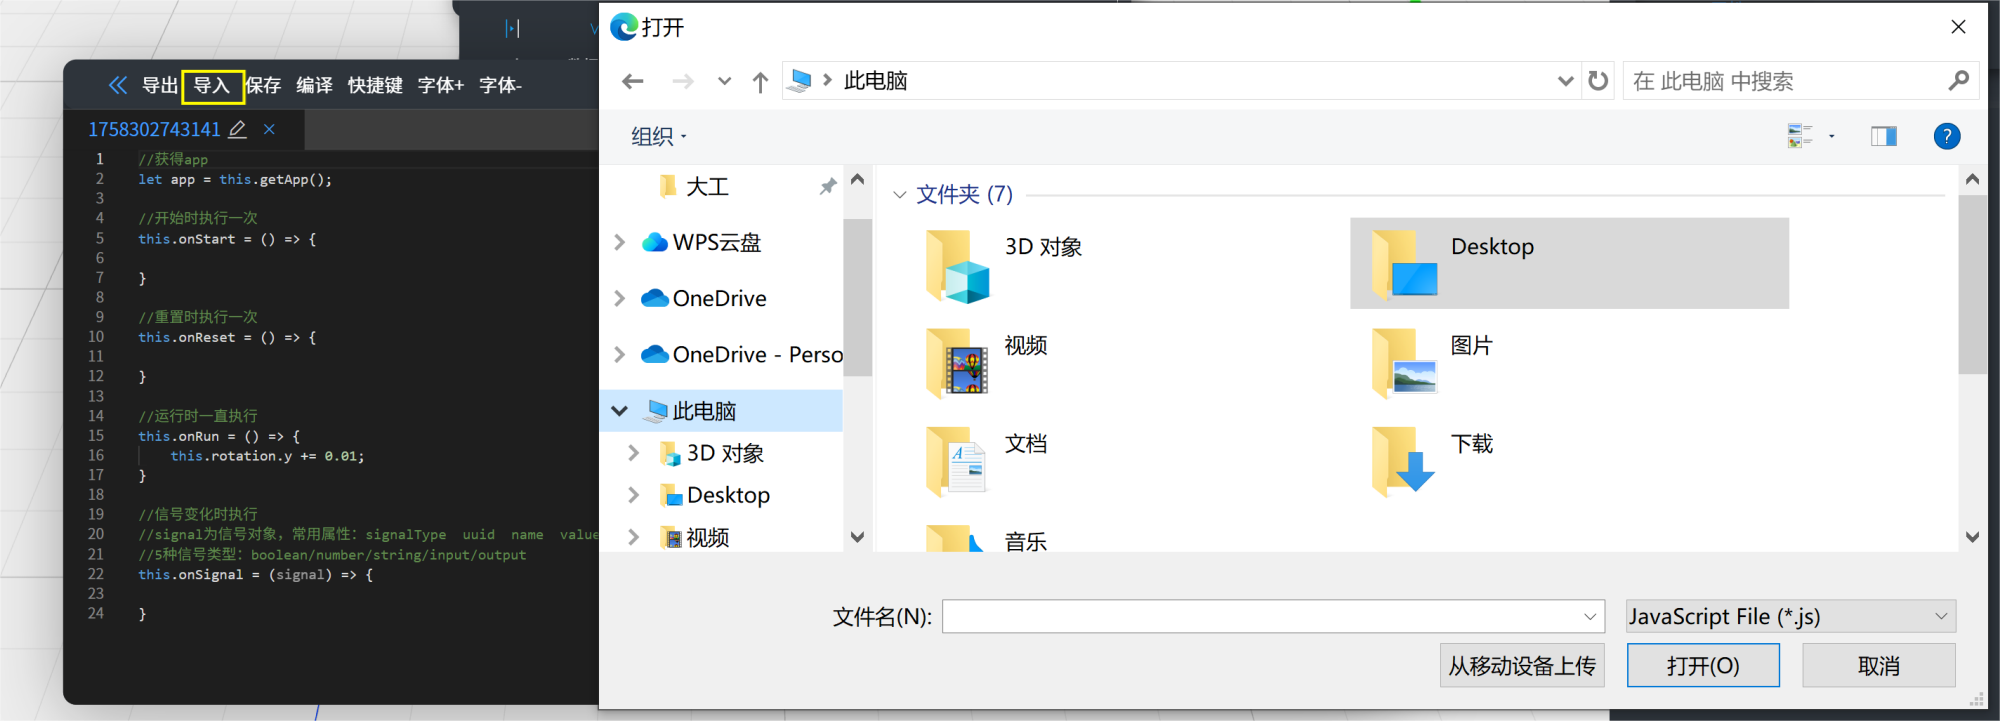
Task: Click the help question mark icon
Action: tap(1946, 136)
